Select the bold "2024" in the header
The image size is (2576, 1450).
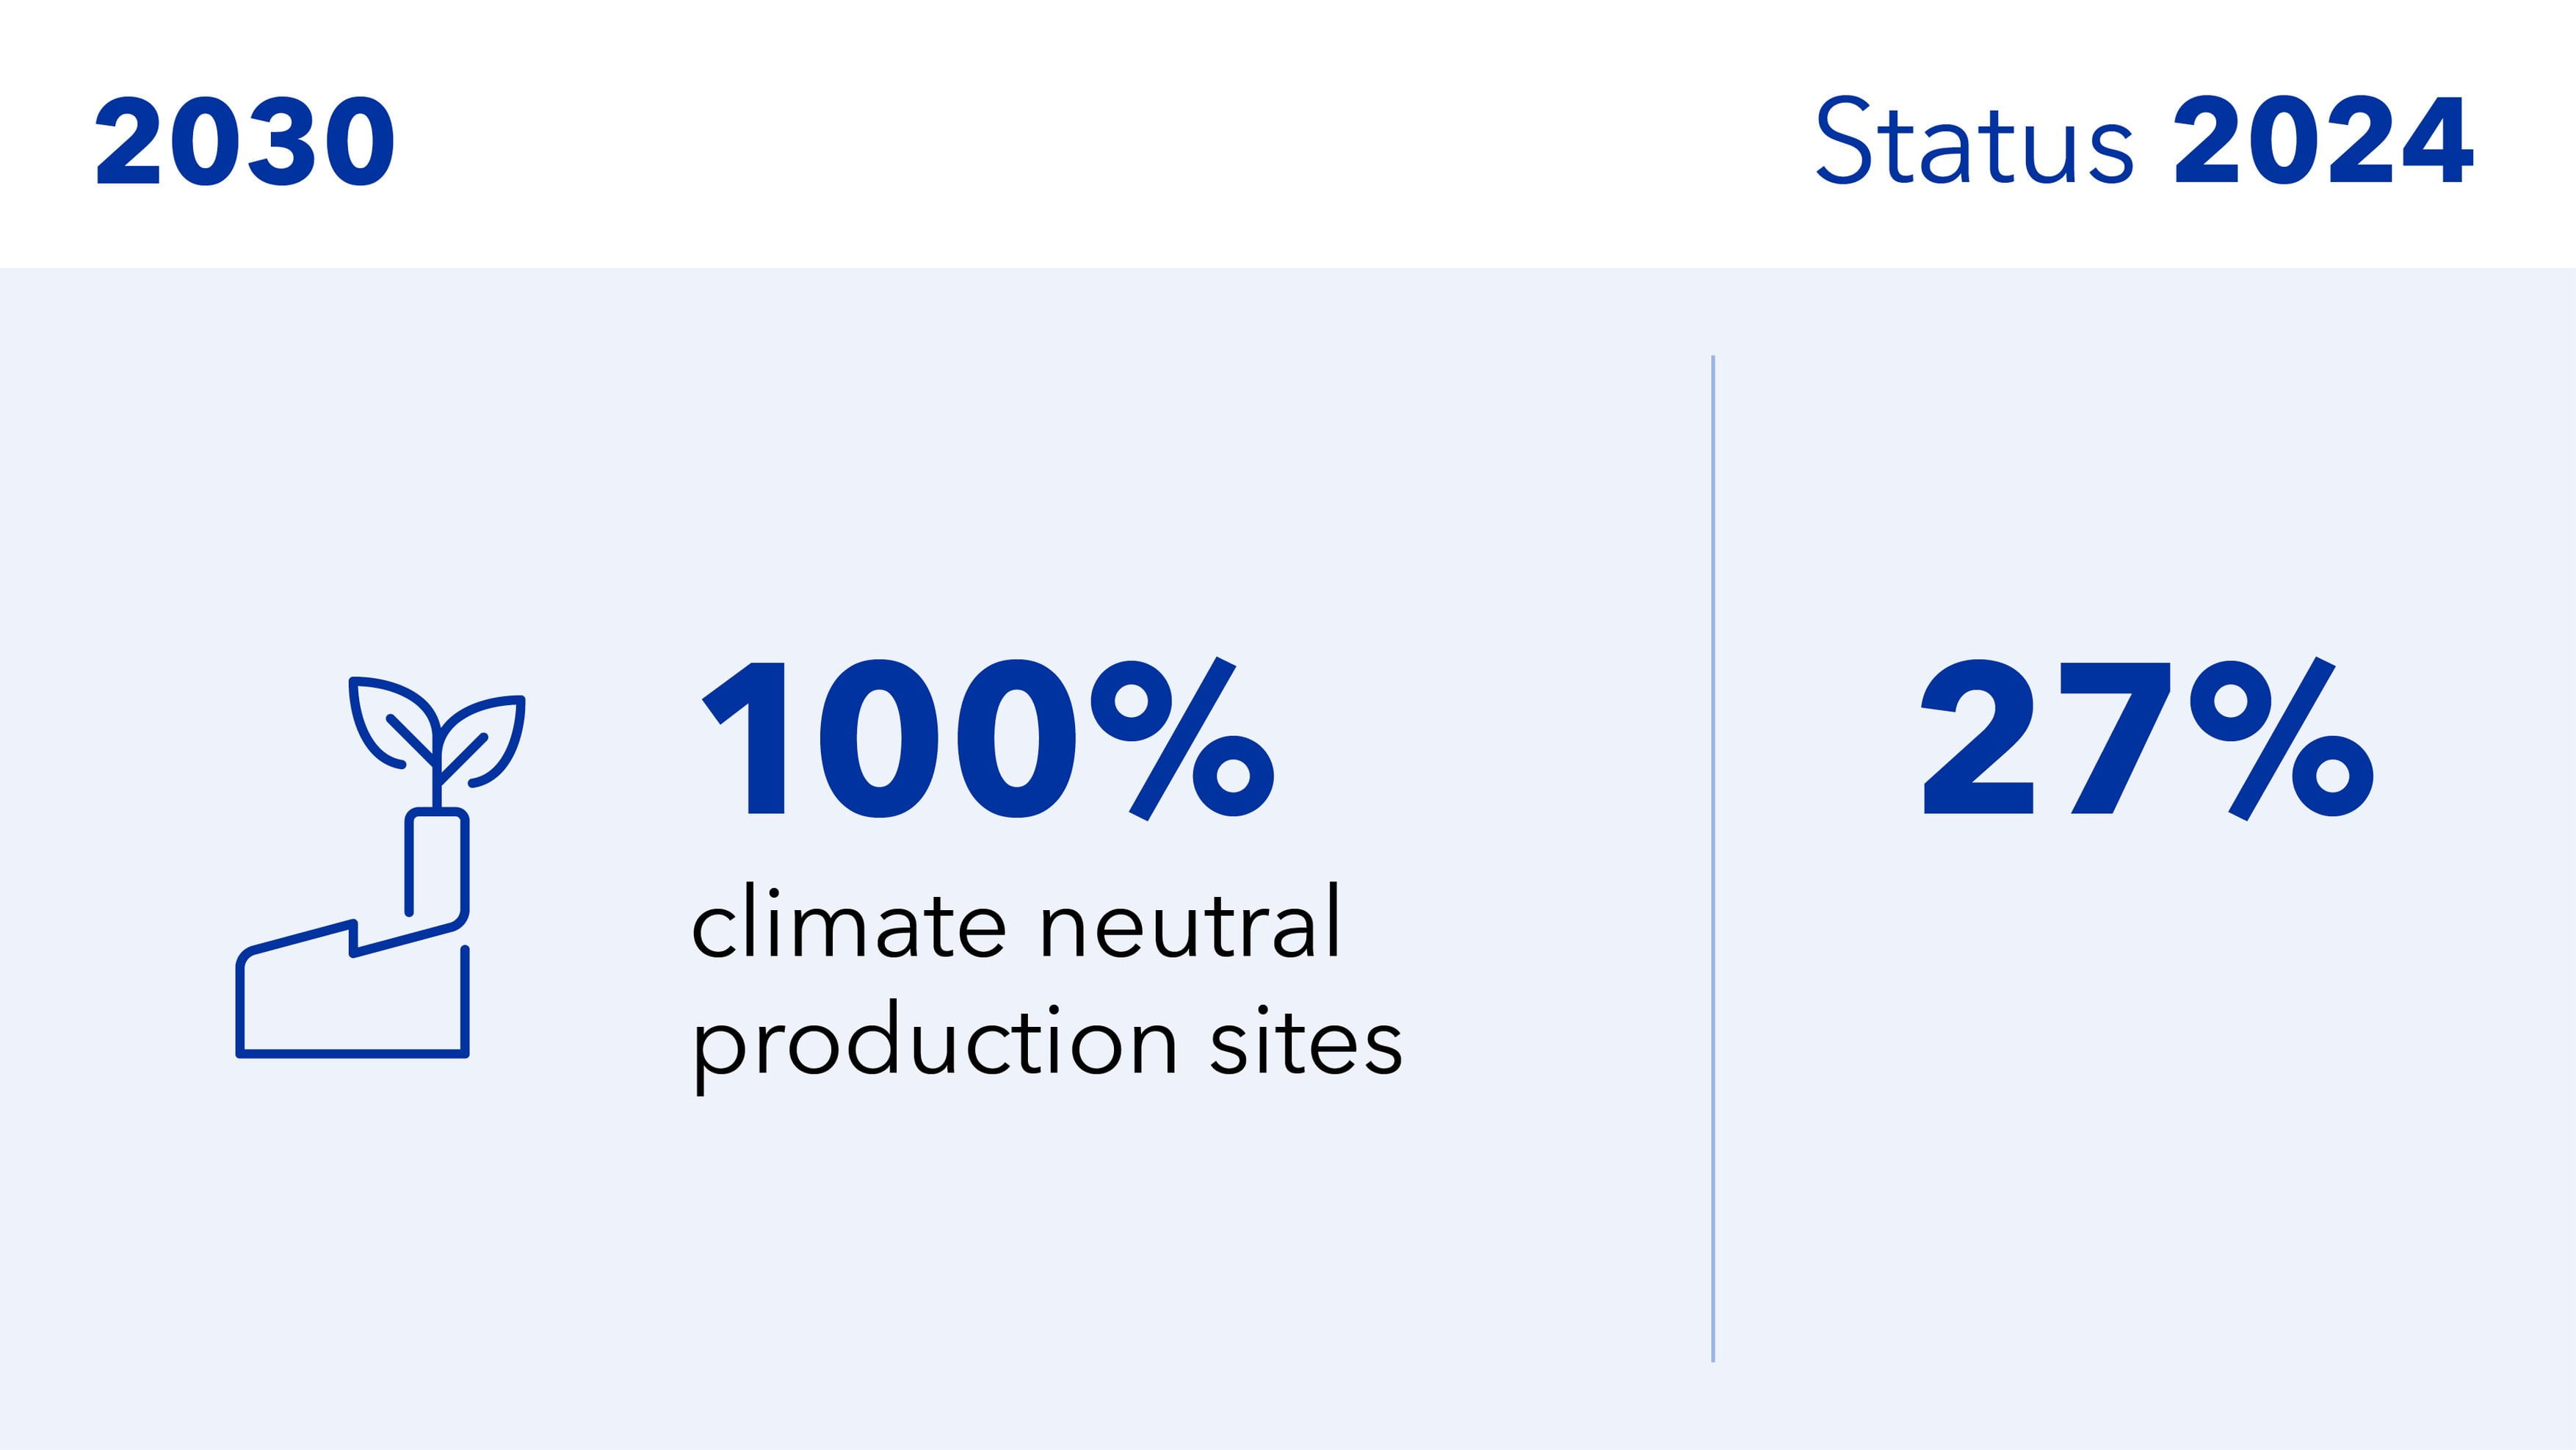[x=2322, y=142]
